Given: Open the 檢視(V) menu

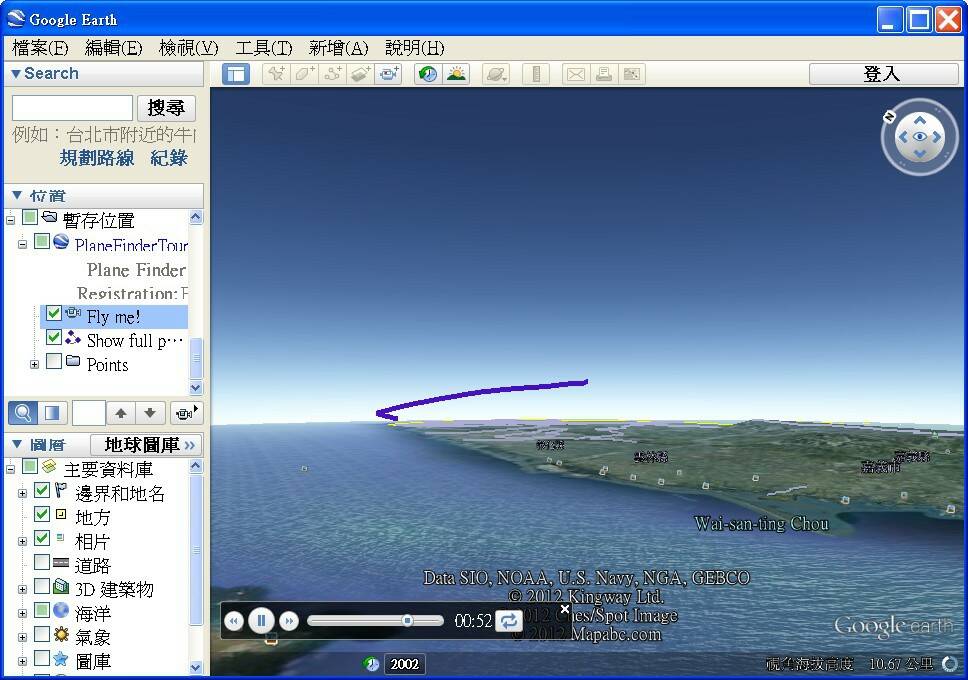Looking at the screenshot, I should pos(188,48).
